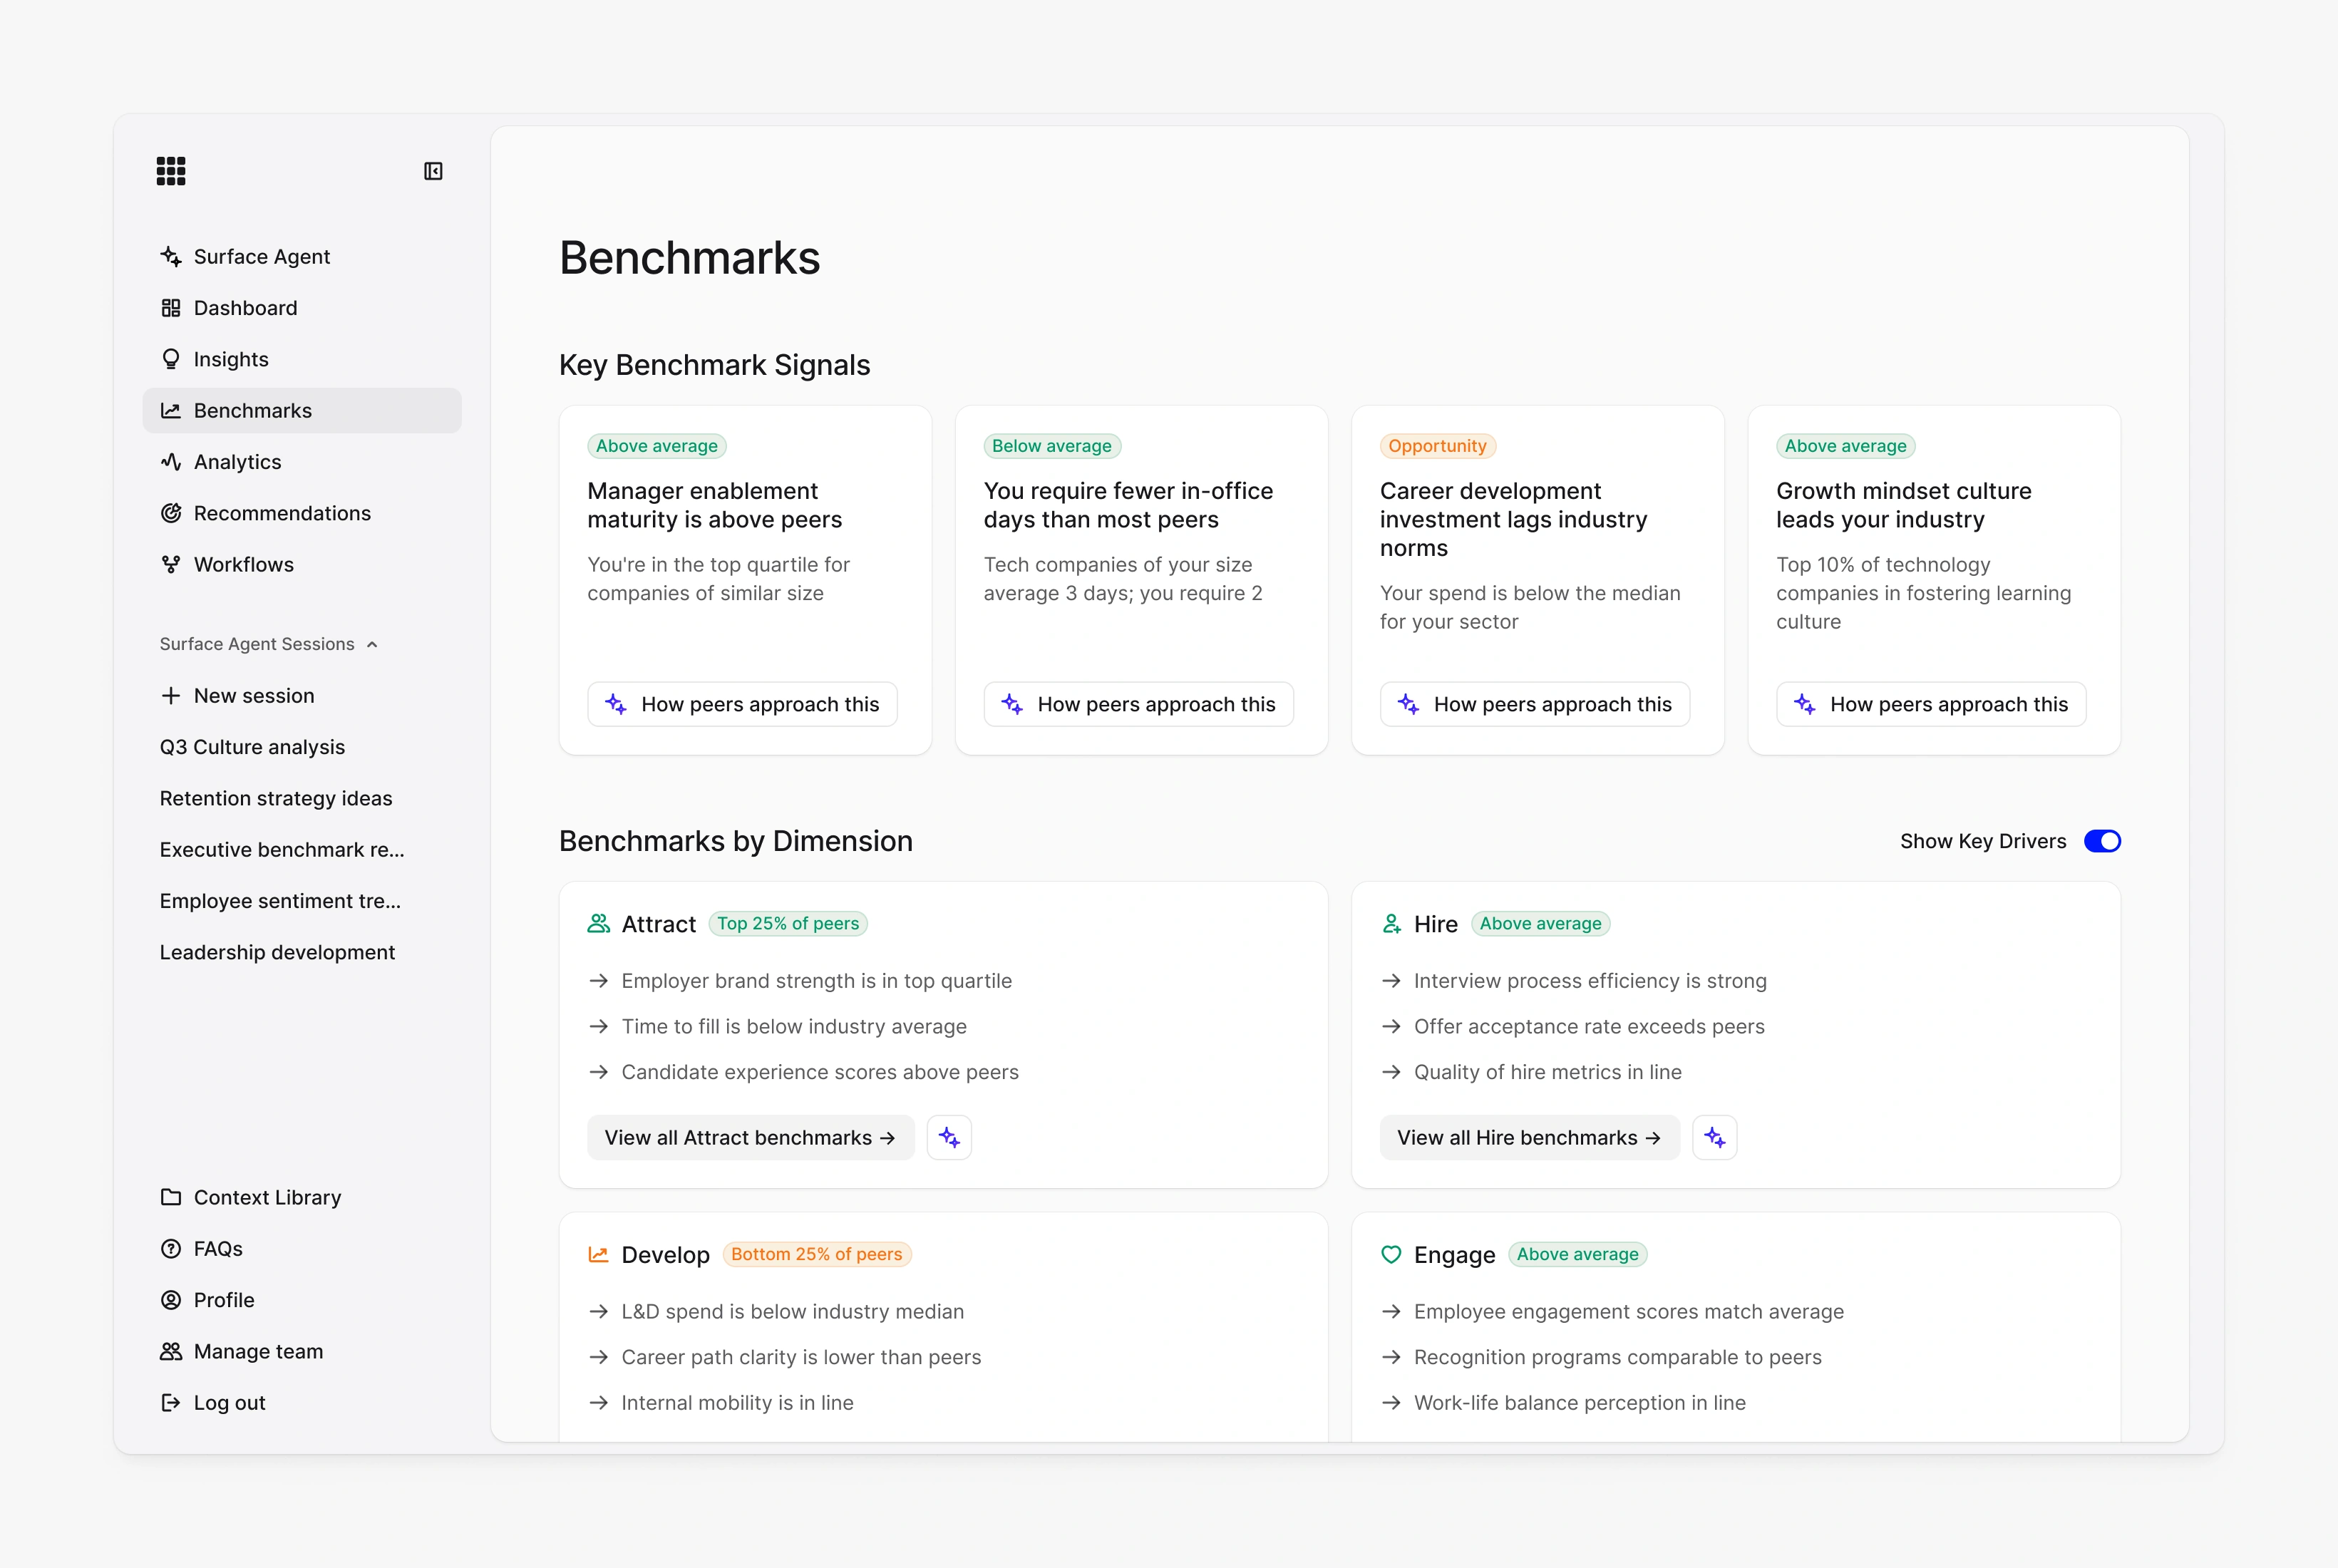This screenshot has width=2338, height=1568.
Task: Open the Executive benchmark re... session
Action: point(302,850)
